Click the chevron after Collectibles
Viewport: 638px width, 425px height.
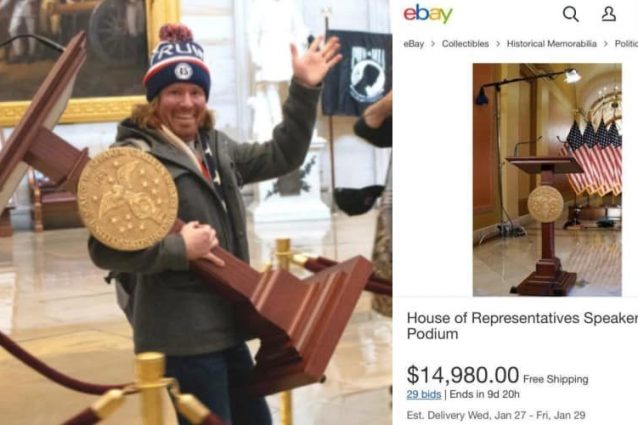tap(498, 44)
